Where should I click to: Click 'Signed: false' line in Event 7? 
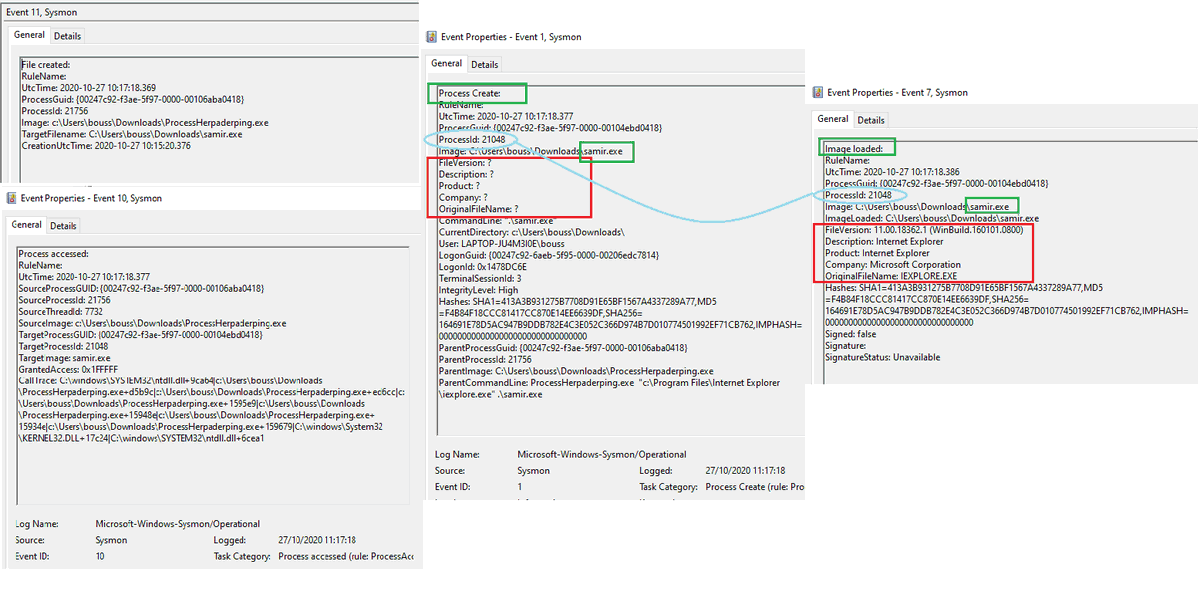[x=850, y=334]
